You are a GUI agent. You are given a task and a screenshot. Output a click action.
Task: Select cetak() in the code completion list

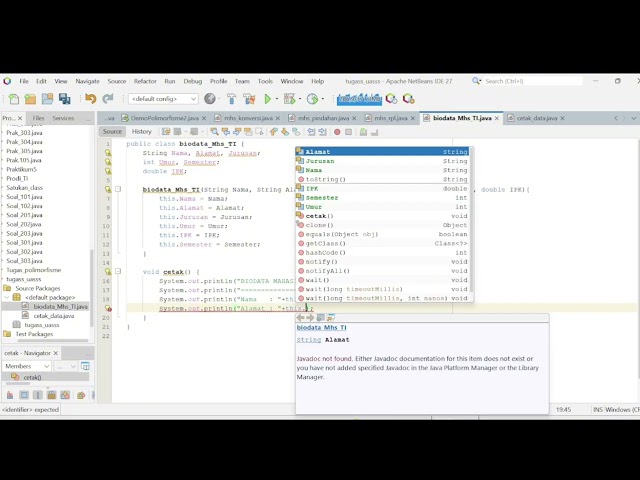(382, 216)
